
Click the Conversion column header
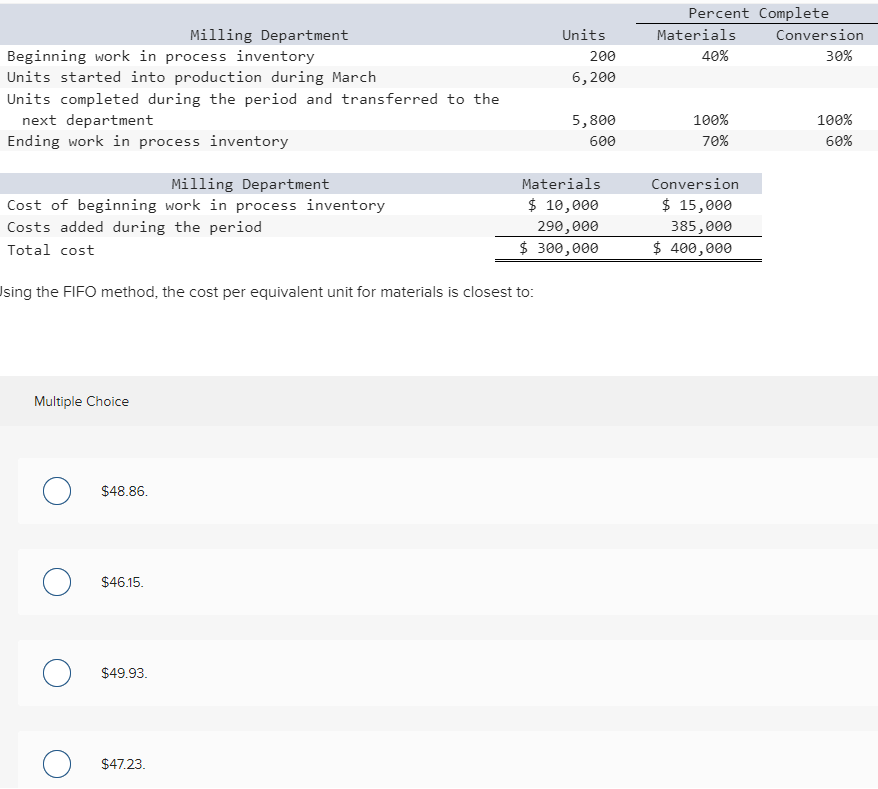819,34
